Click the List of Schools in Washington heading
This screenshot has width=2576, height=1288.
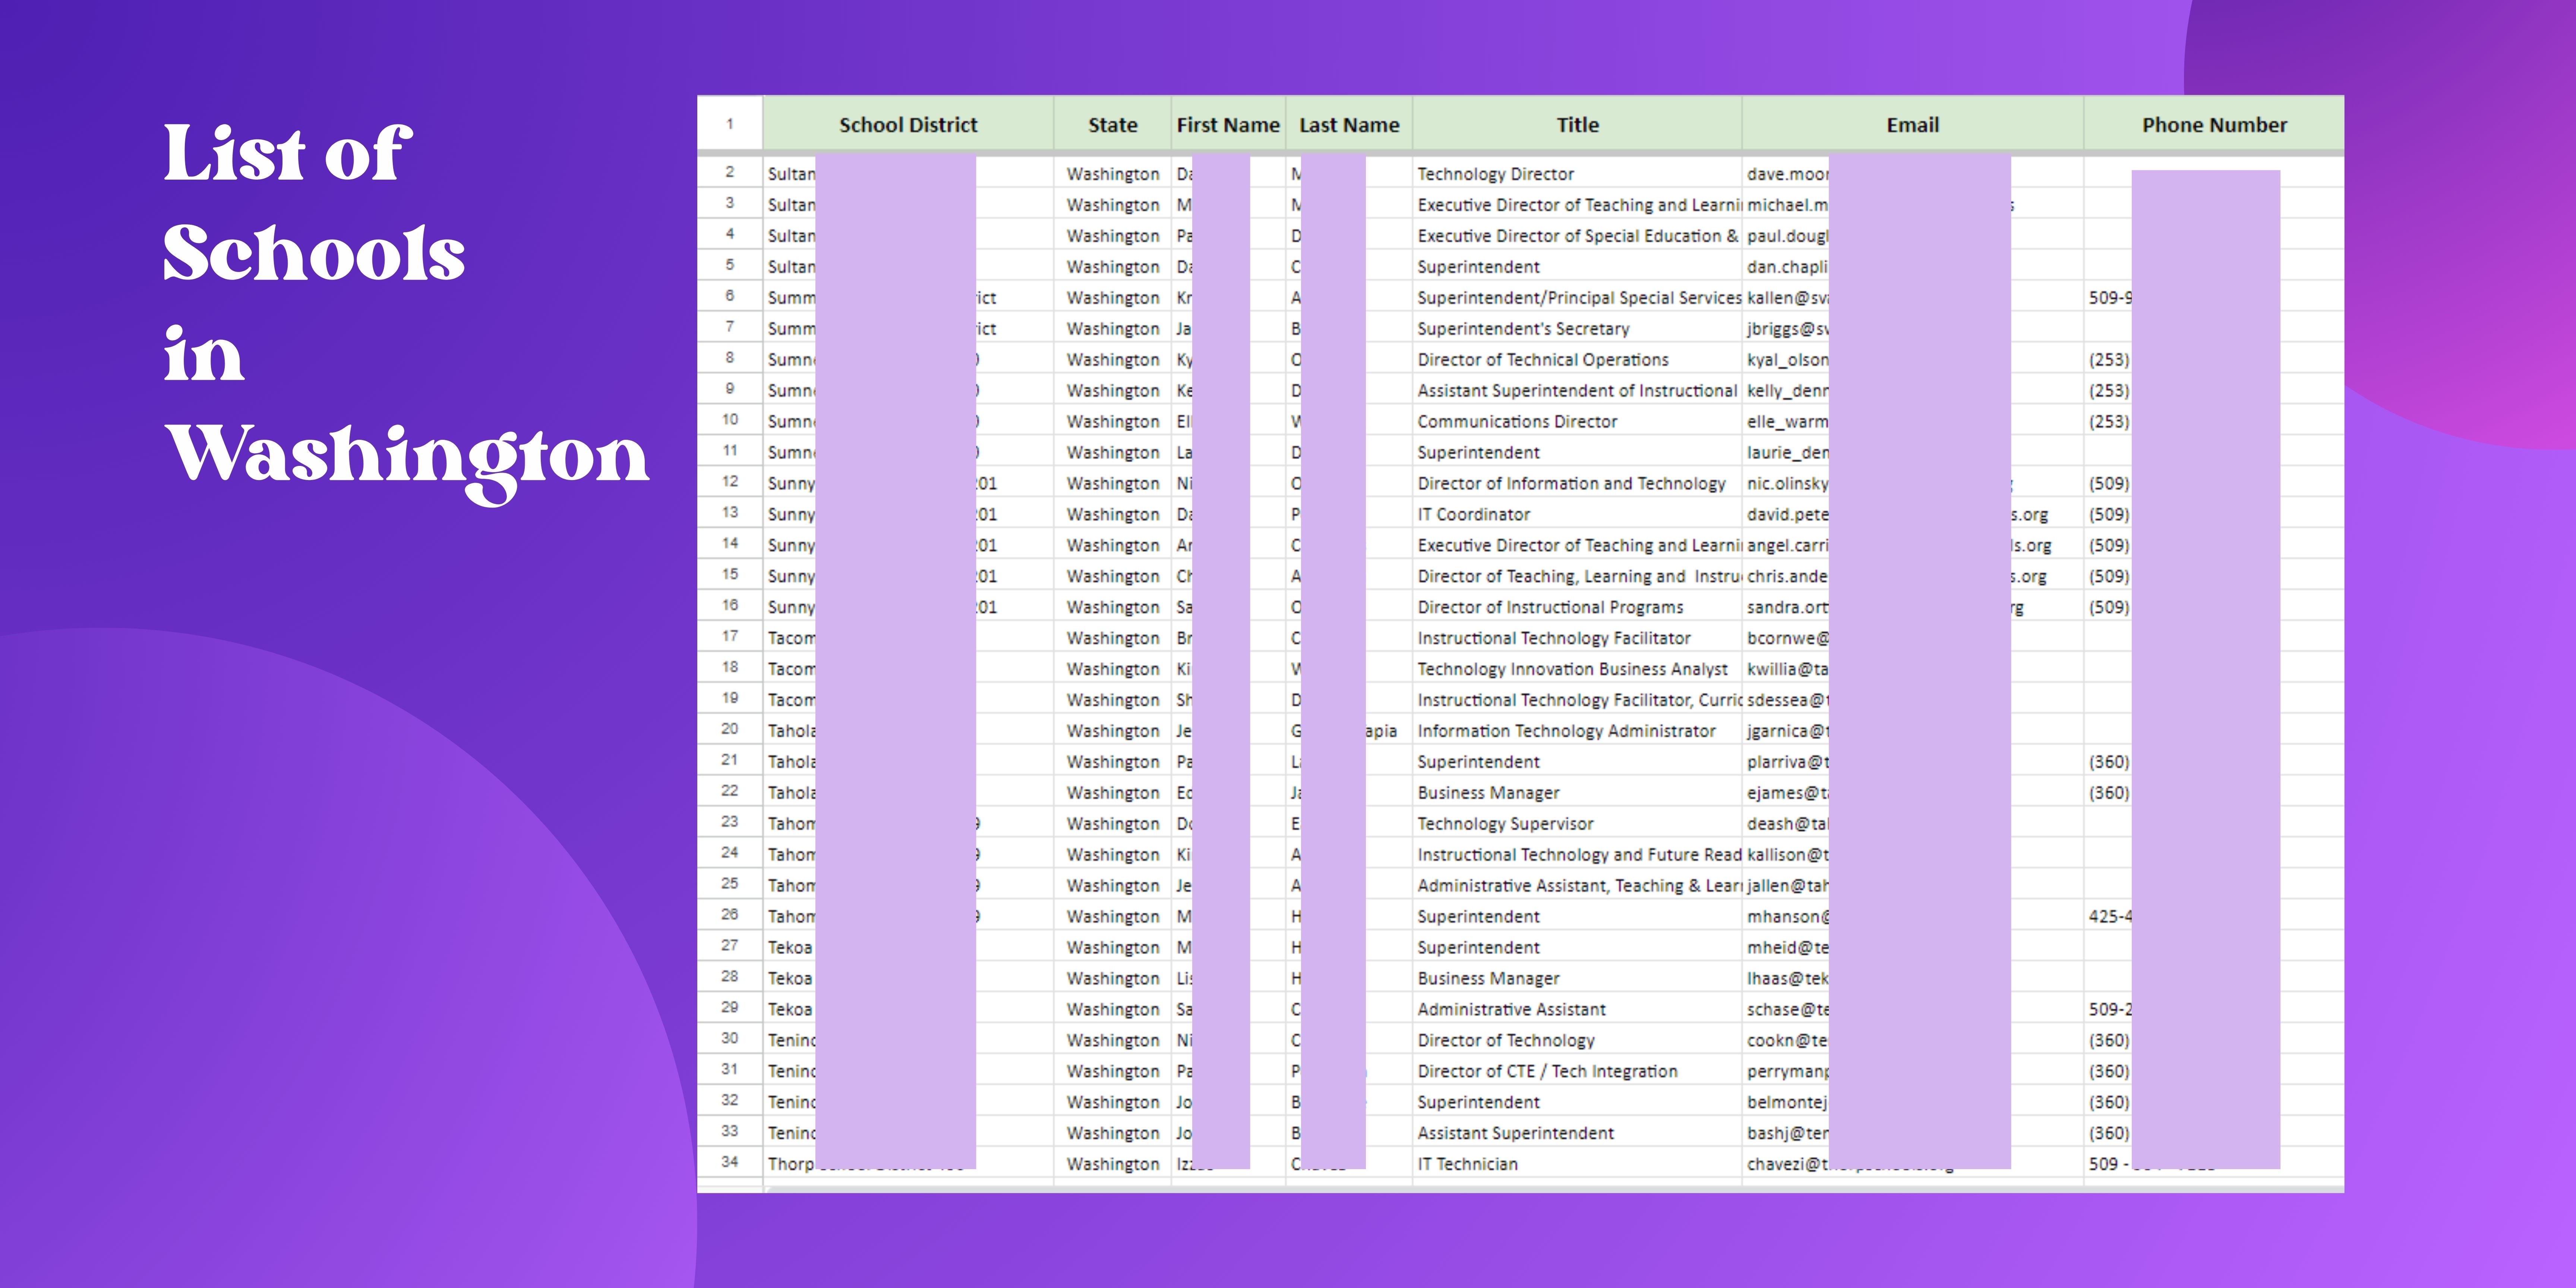click(406, 305)
